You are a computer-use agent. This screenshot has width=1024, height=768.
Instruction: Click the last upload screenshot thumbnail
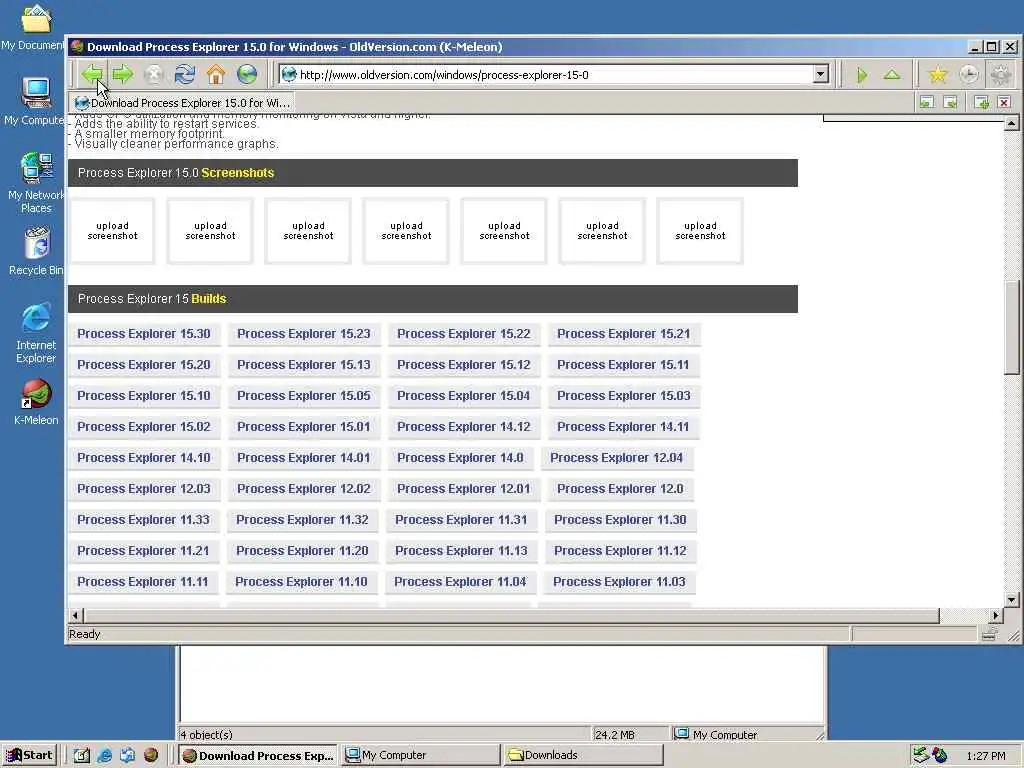pos(700,231)
